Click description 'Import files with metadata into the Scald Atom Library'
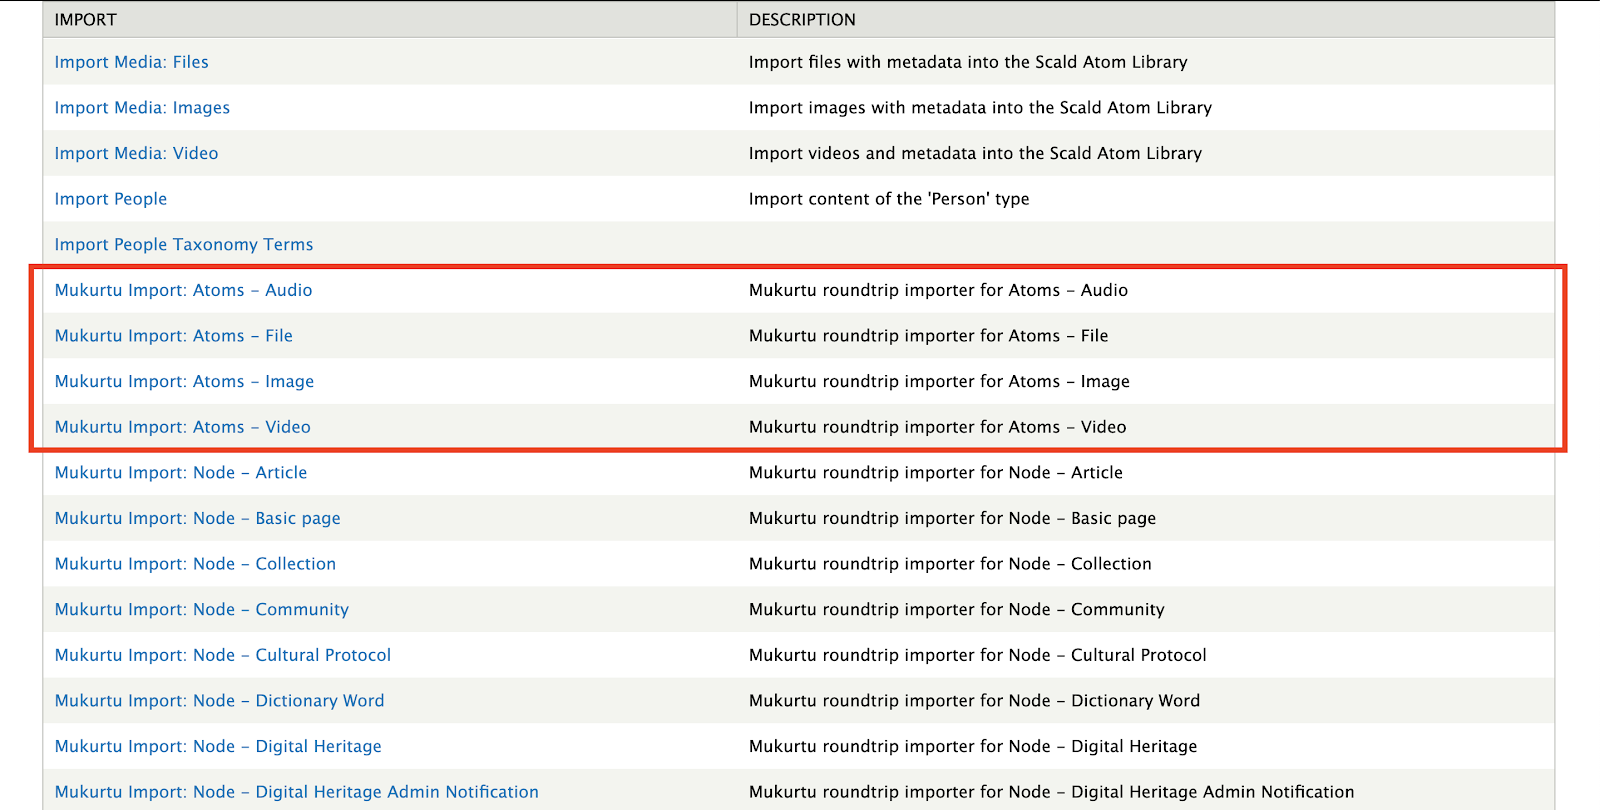This screenshot has width=1600, height=810. coord(968,62)
